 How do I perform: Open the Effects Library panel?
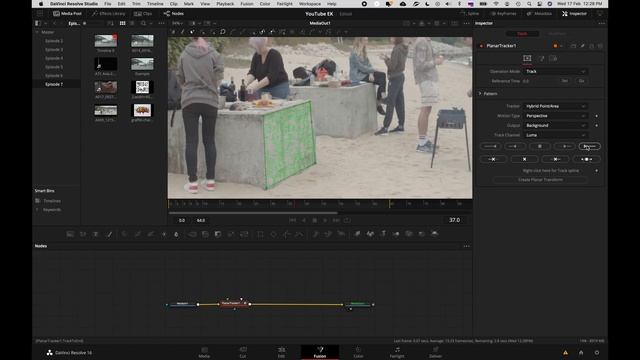(109, 13)
